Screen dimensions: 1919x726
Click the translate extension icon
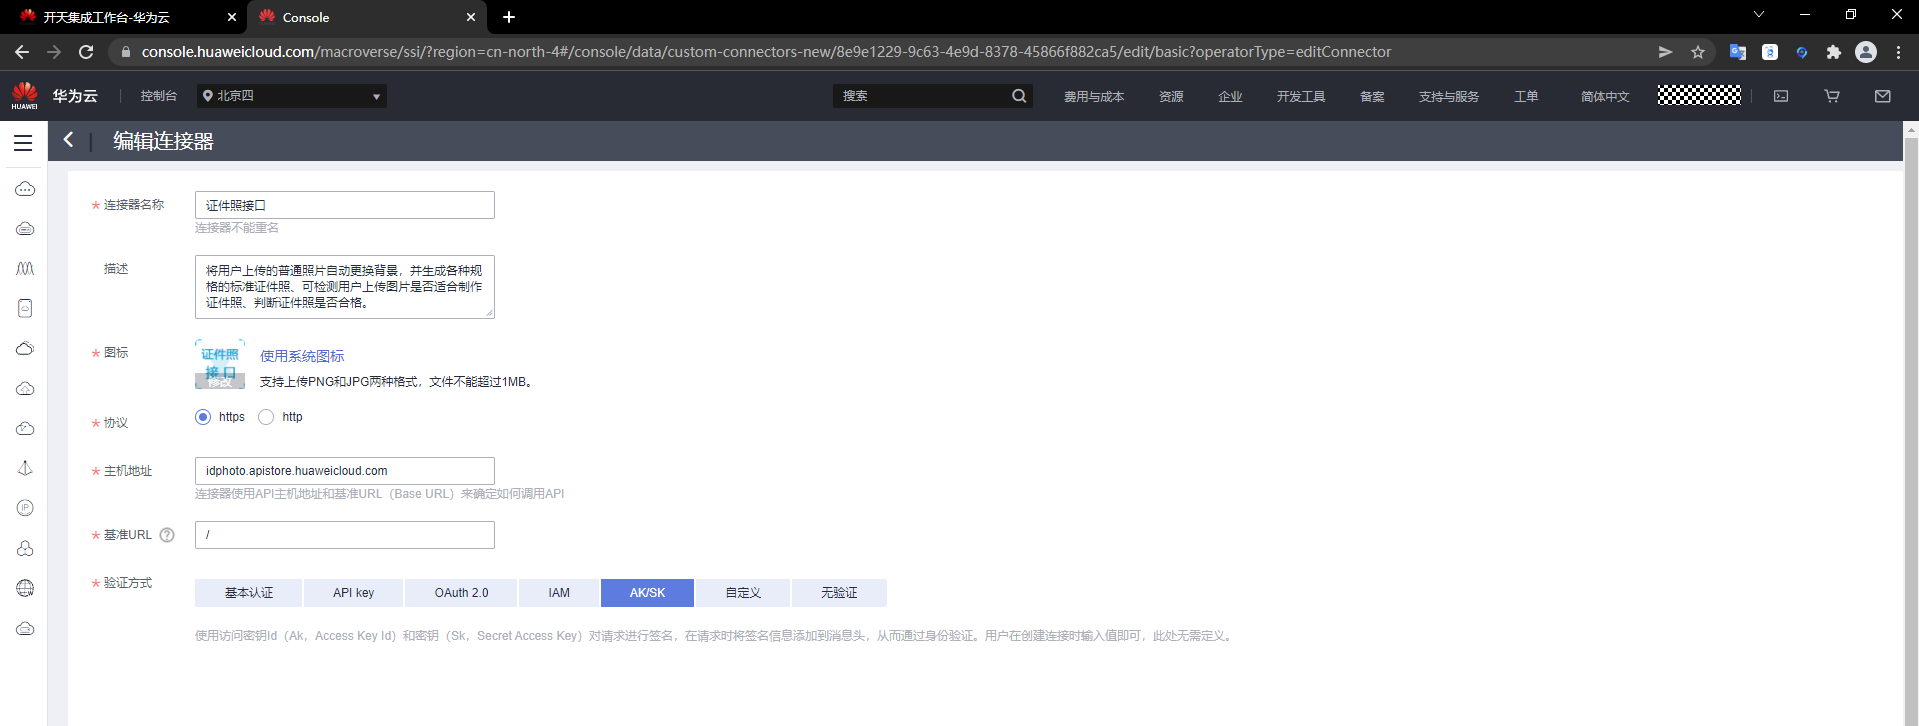pyautogui.click(x=1738, y=52)
